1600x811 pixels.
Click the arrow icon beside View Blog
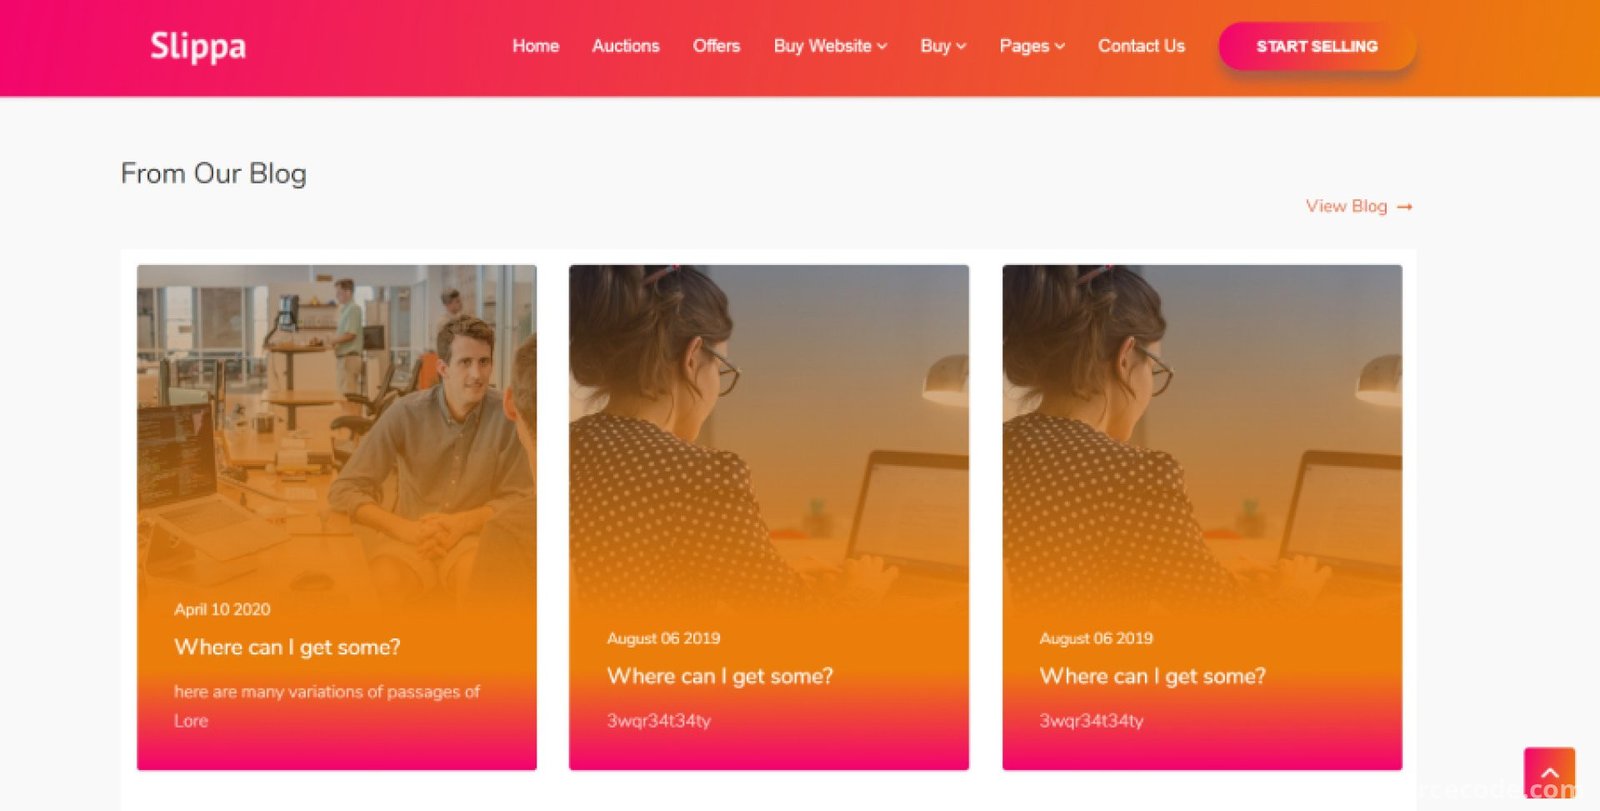(x=1405, y=207)
